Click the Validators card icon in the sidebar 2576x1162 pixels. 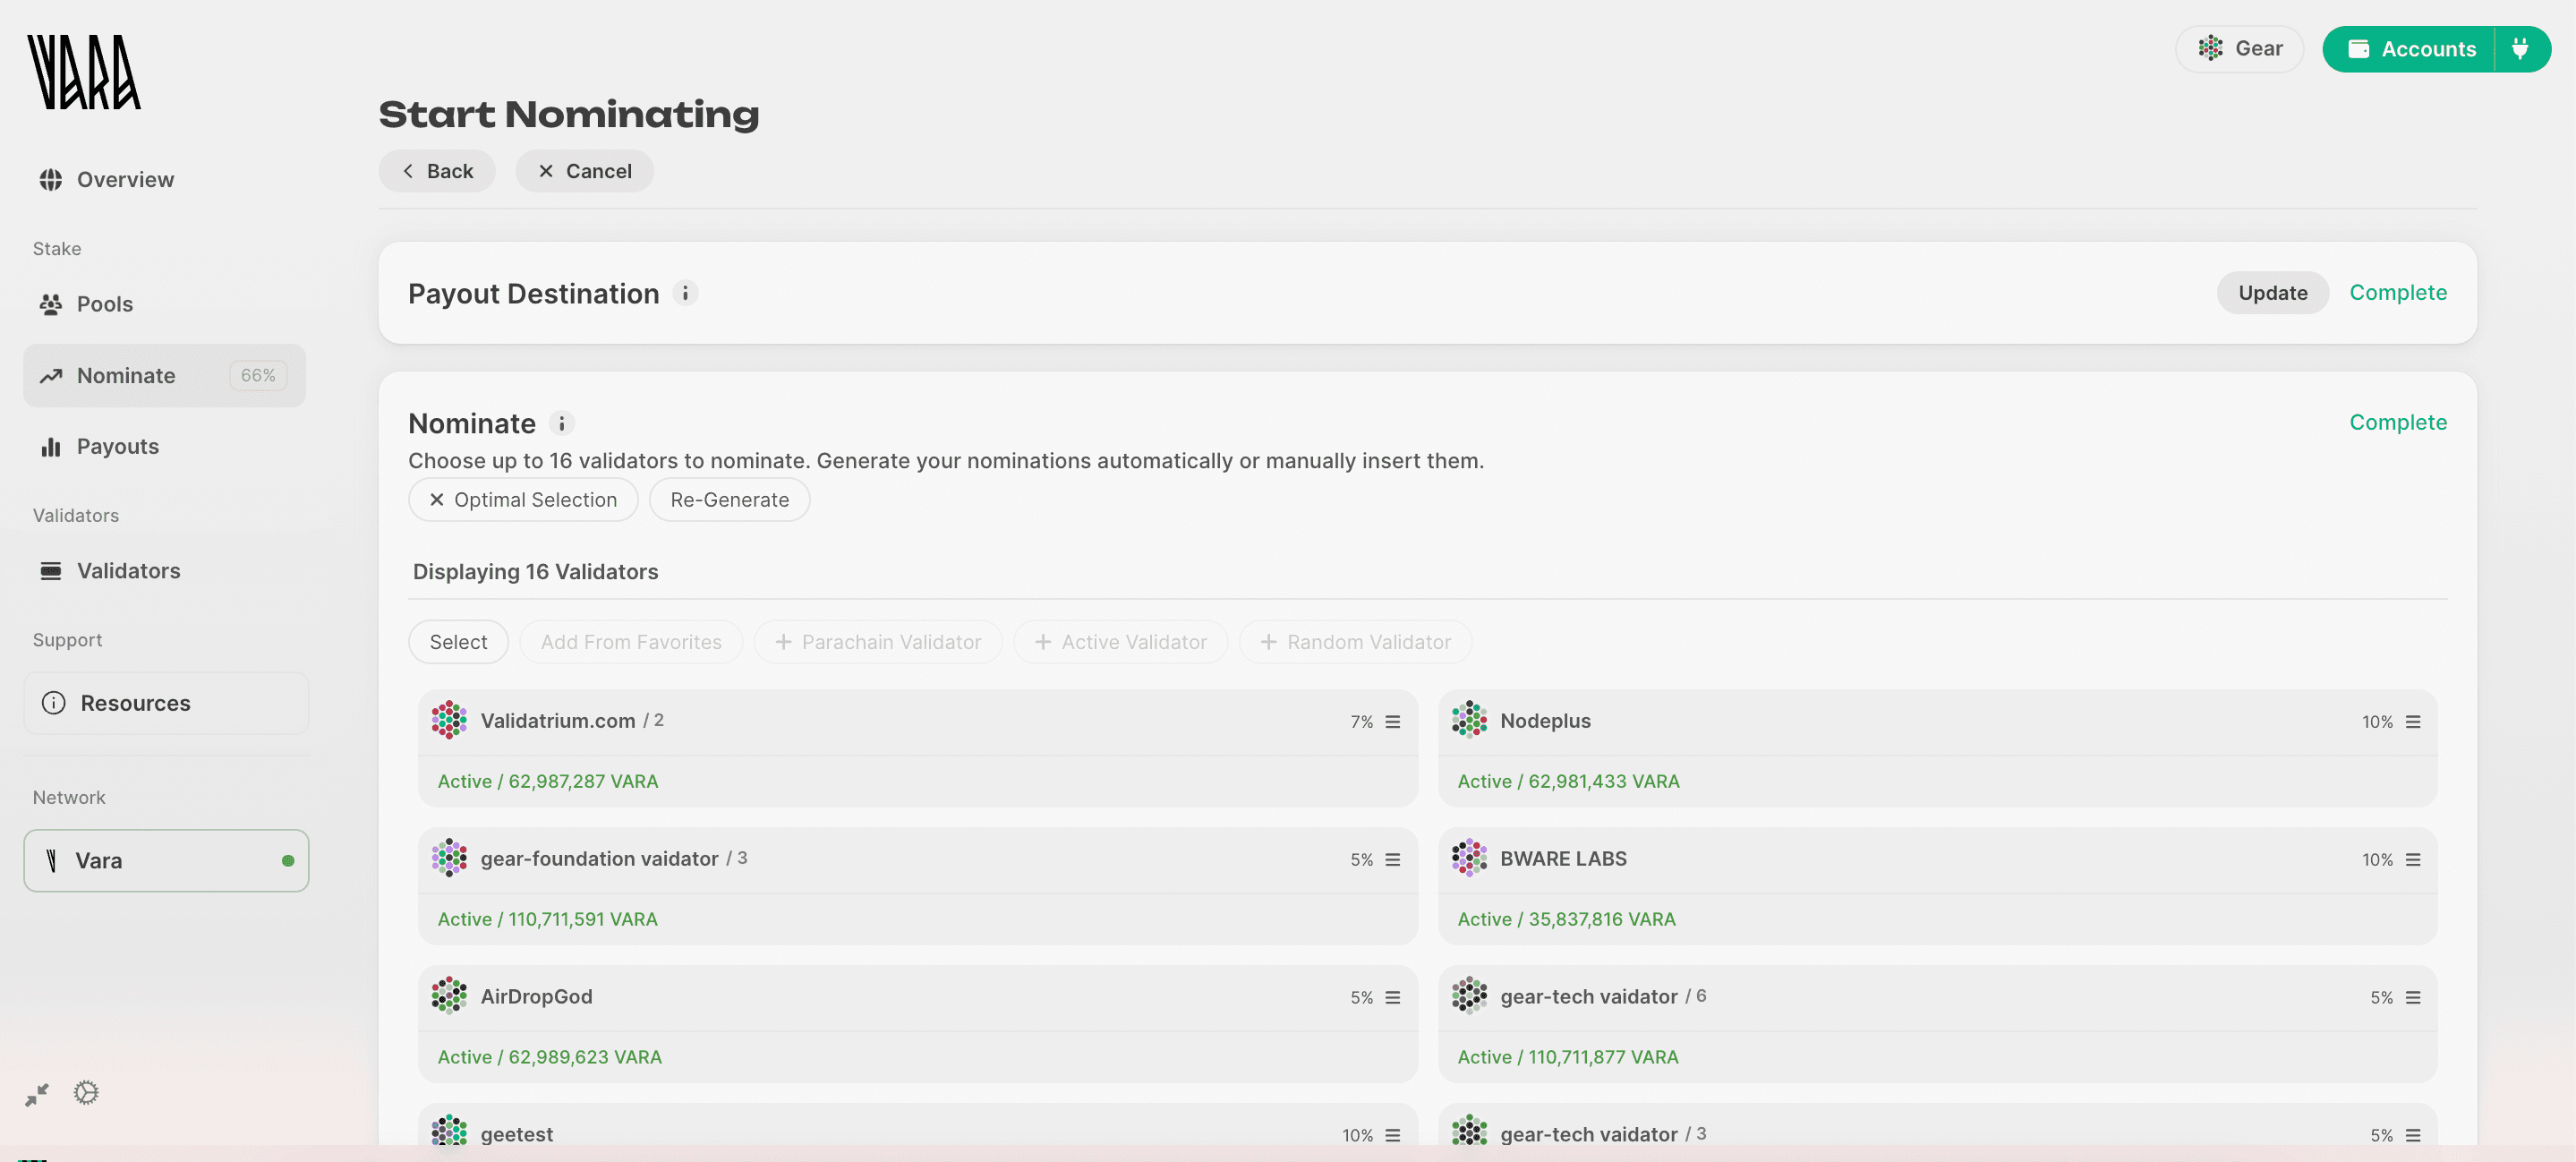pos(51,570)
